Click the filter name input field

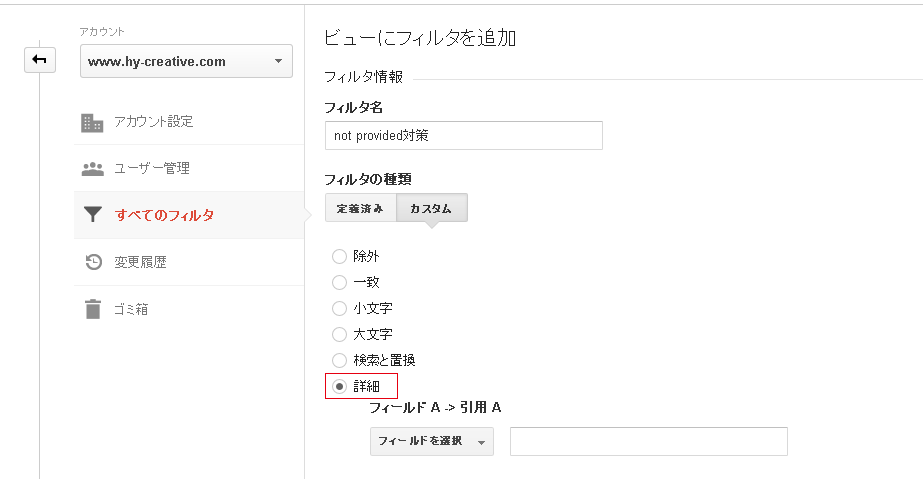[464, 136]
